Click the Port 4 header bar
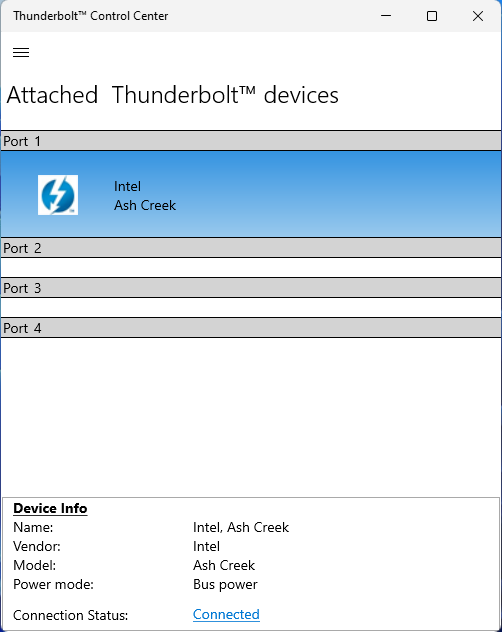This screenshot has height=632, width=502. coord(251,328)
